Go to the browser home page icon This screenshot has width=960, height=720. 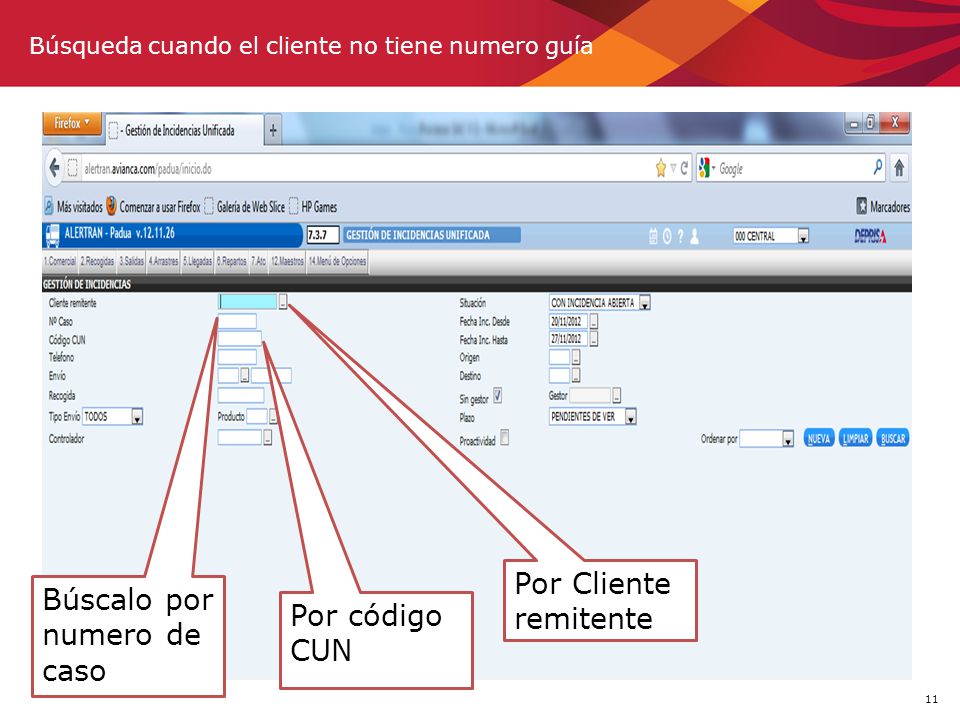[899, 168]
